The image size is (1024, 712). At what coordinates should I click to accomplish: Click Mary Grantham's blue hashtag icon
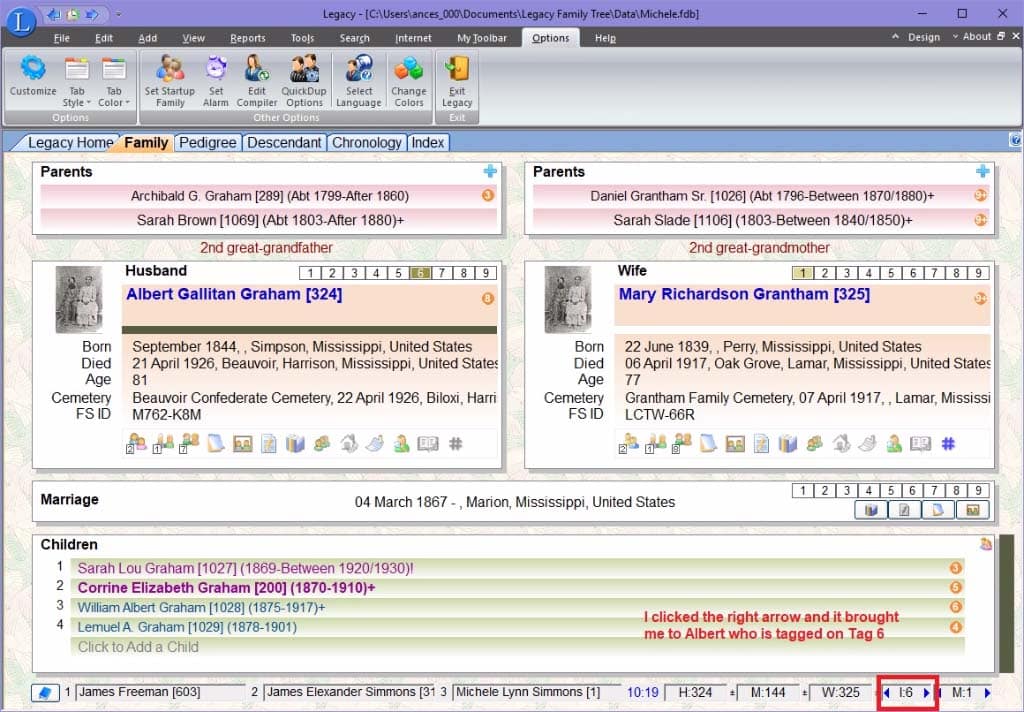click(x=948, y=444)
